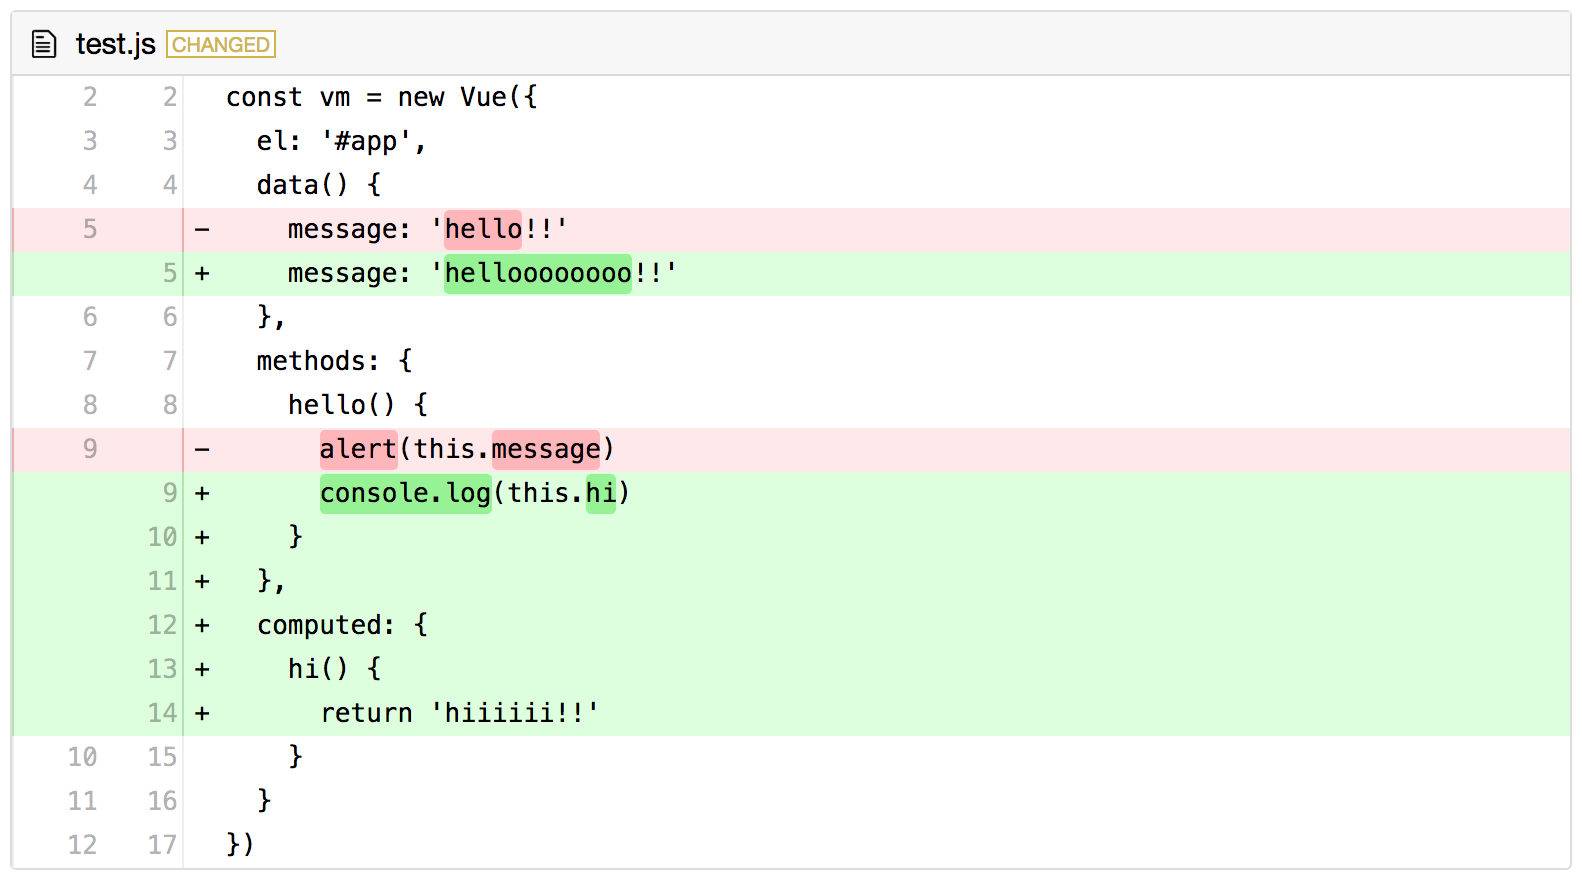Select old line number 12
The width and height of the screenshot is (1582, 884).
pos(83,845)
